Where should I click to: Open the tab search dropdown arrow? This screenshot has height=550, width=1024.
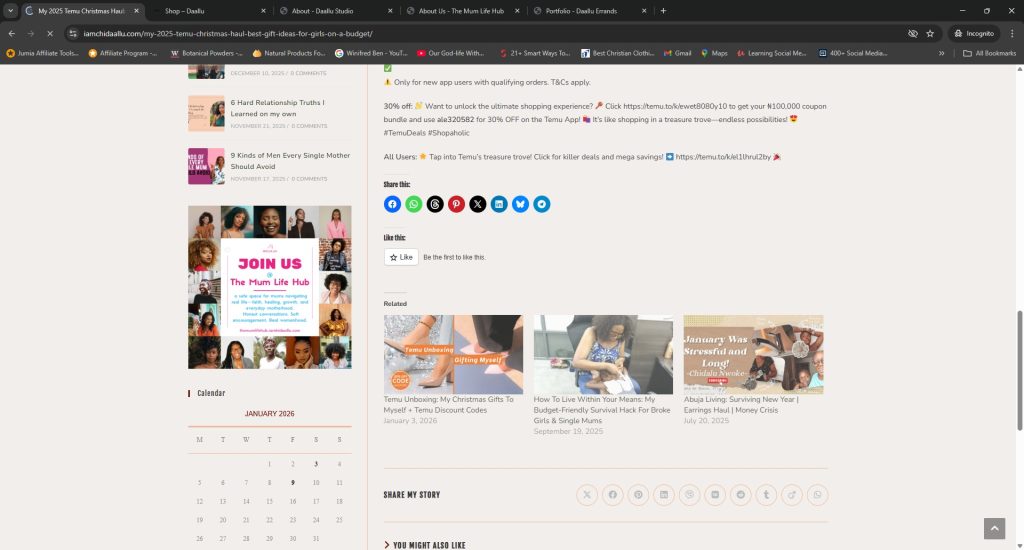[10, 10]
